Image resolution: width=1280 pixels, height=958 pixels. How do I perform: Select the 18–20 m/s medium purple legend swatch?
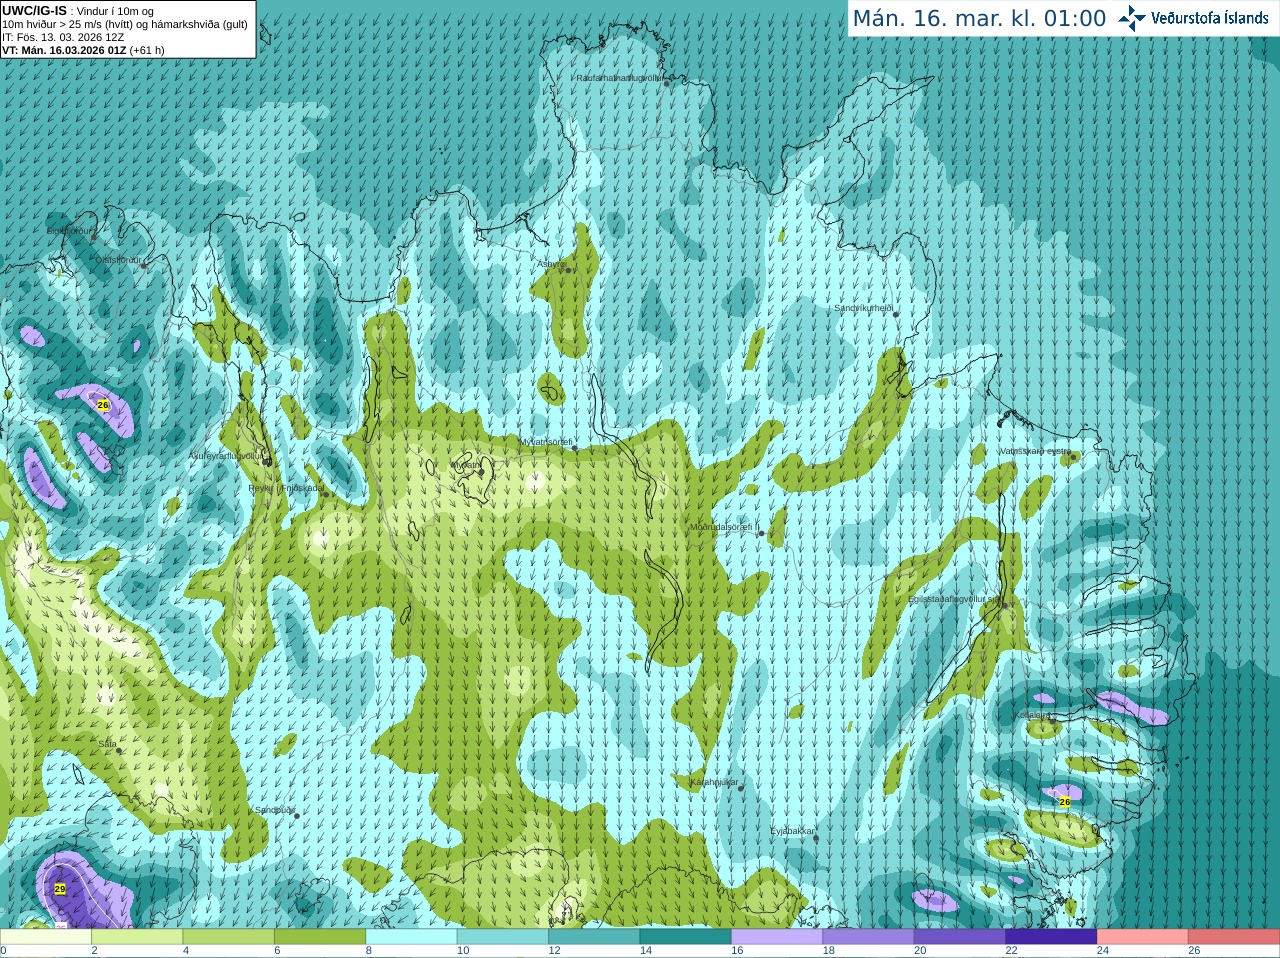click(x=868, y=937)
